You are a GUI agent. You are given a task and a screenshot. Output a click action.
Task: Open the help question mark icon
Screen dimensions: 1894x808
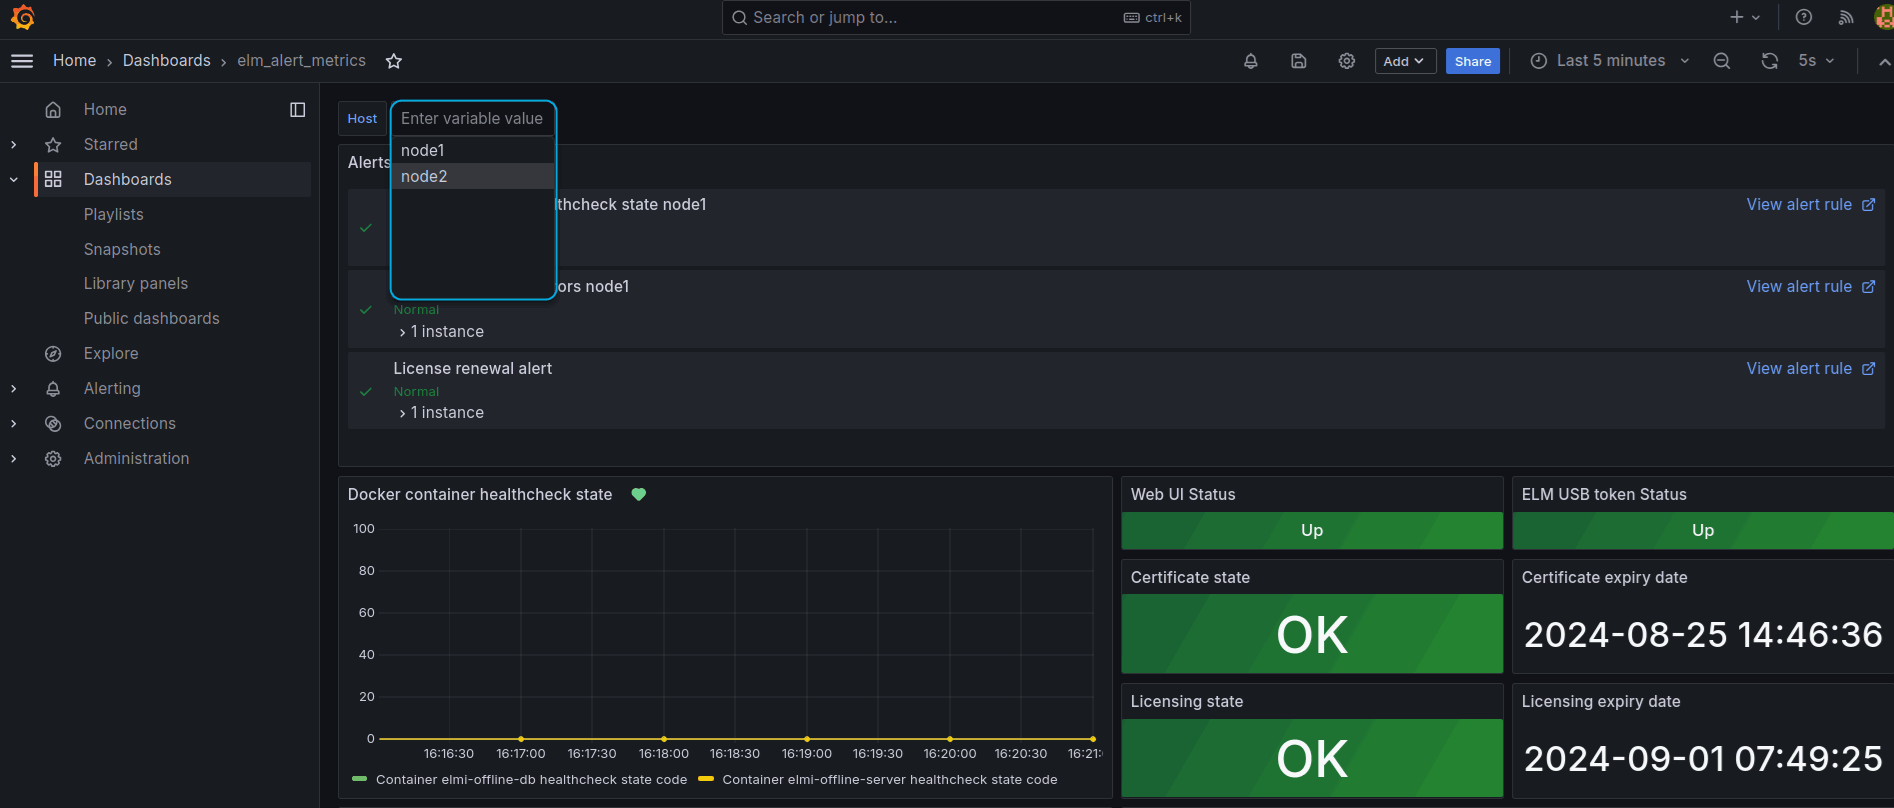[1804, 17]
